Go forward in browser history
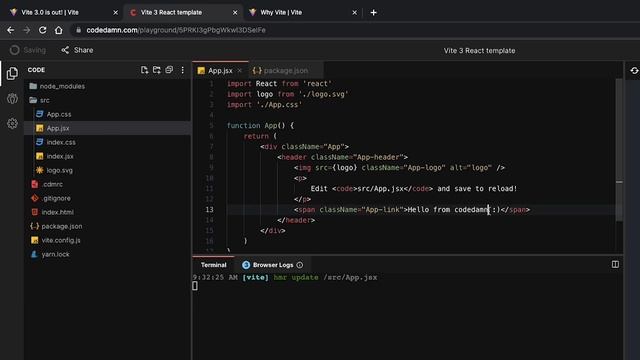 (27, 30)
